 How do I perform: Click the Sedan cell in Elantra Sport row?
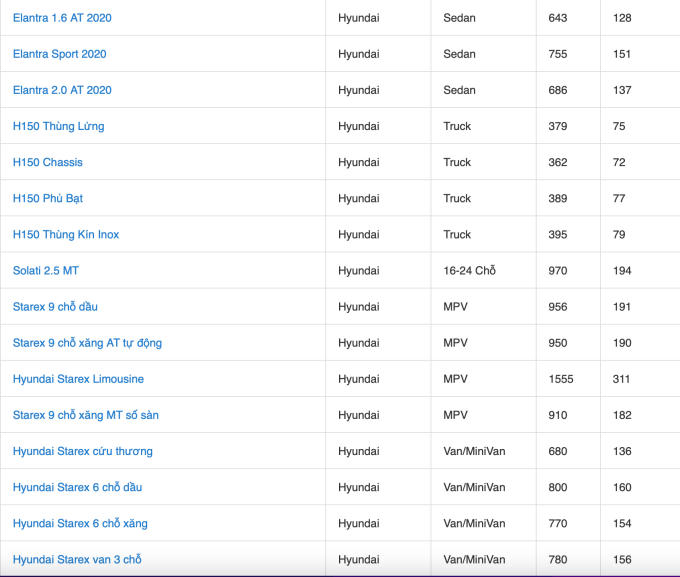459,54
